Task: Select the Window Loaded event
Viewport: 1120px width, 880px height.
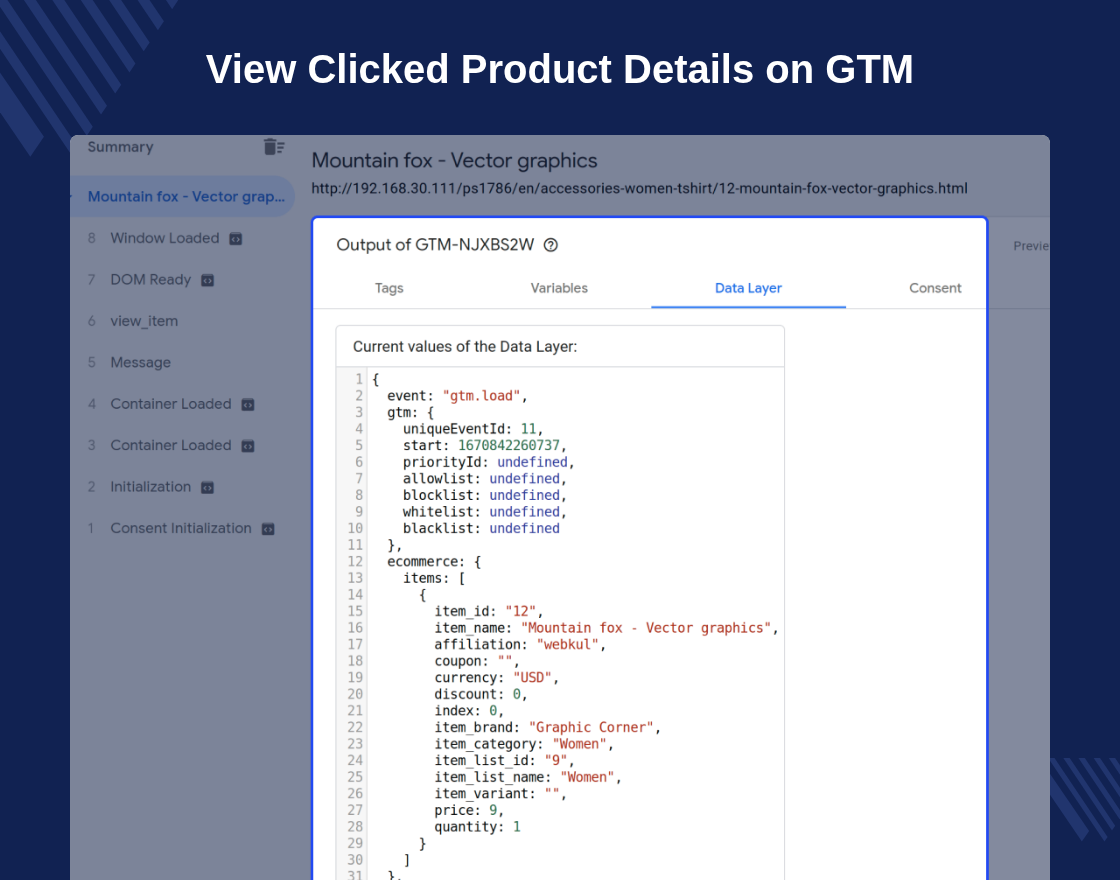Action: (x=164, y=239)
